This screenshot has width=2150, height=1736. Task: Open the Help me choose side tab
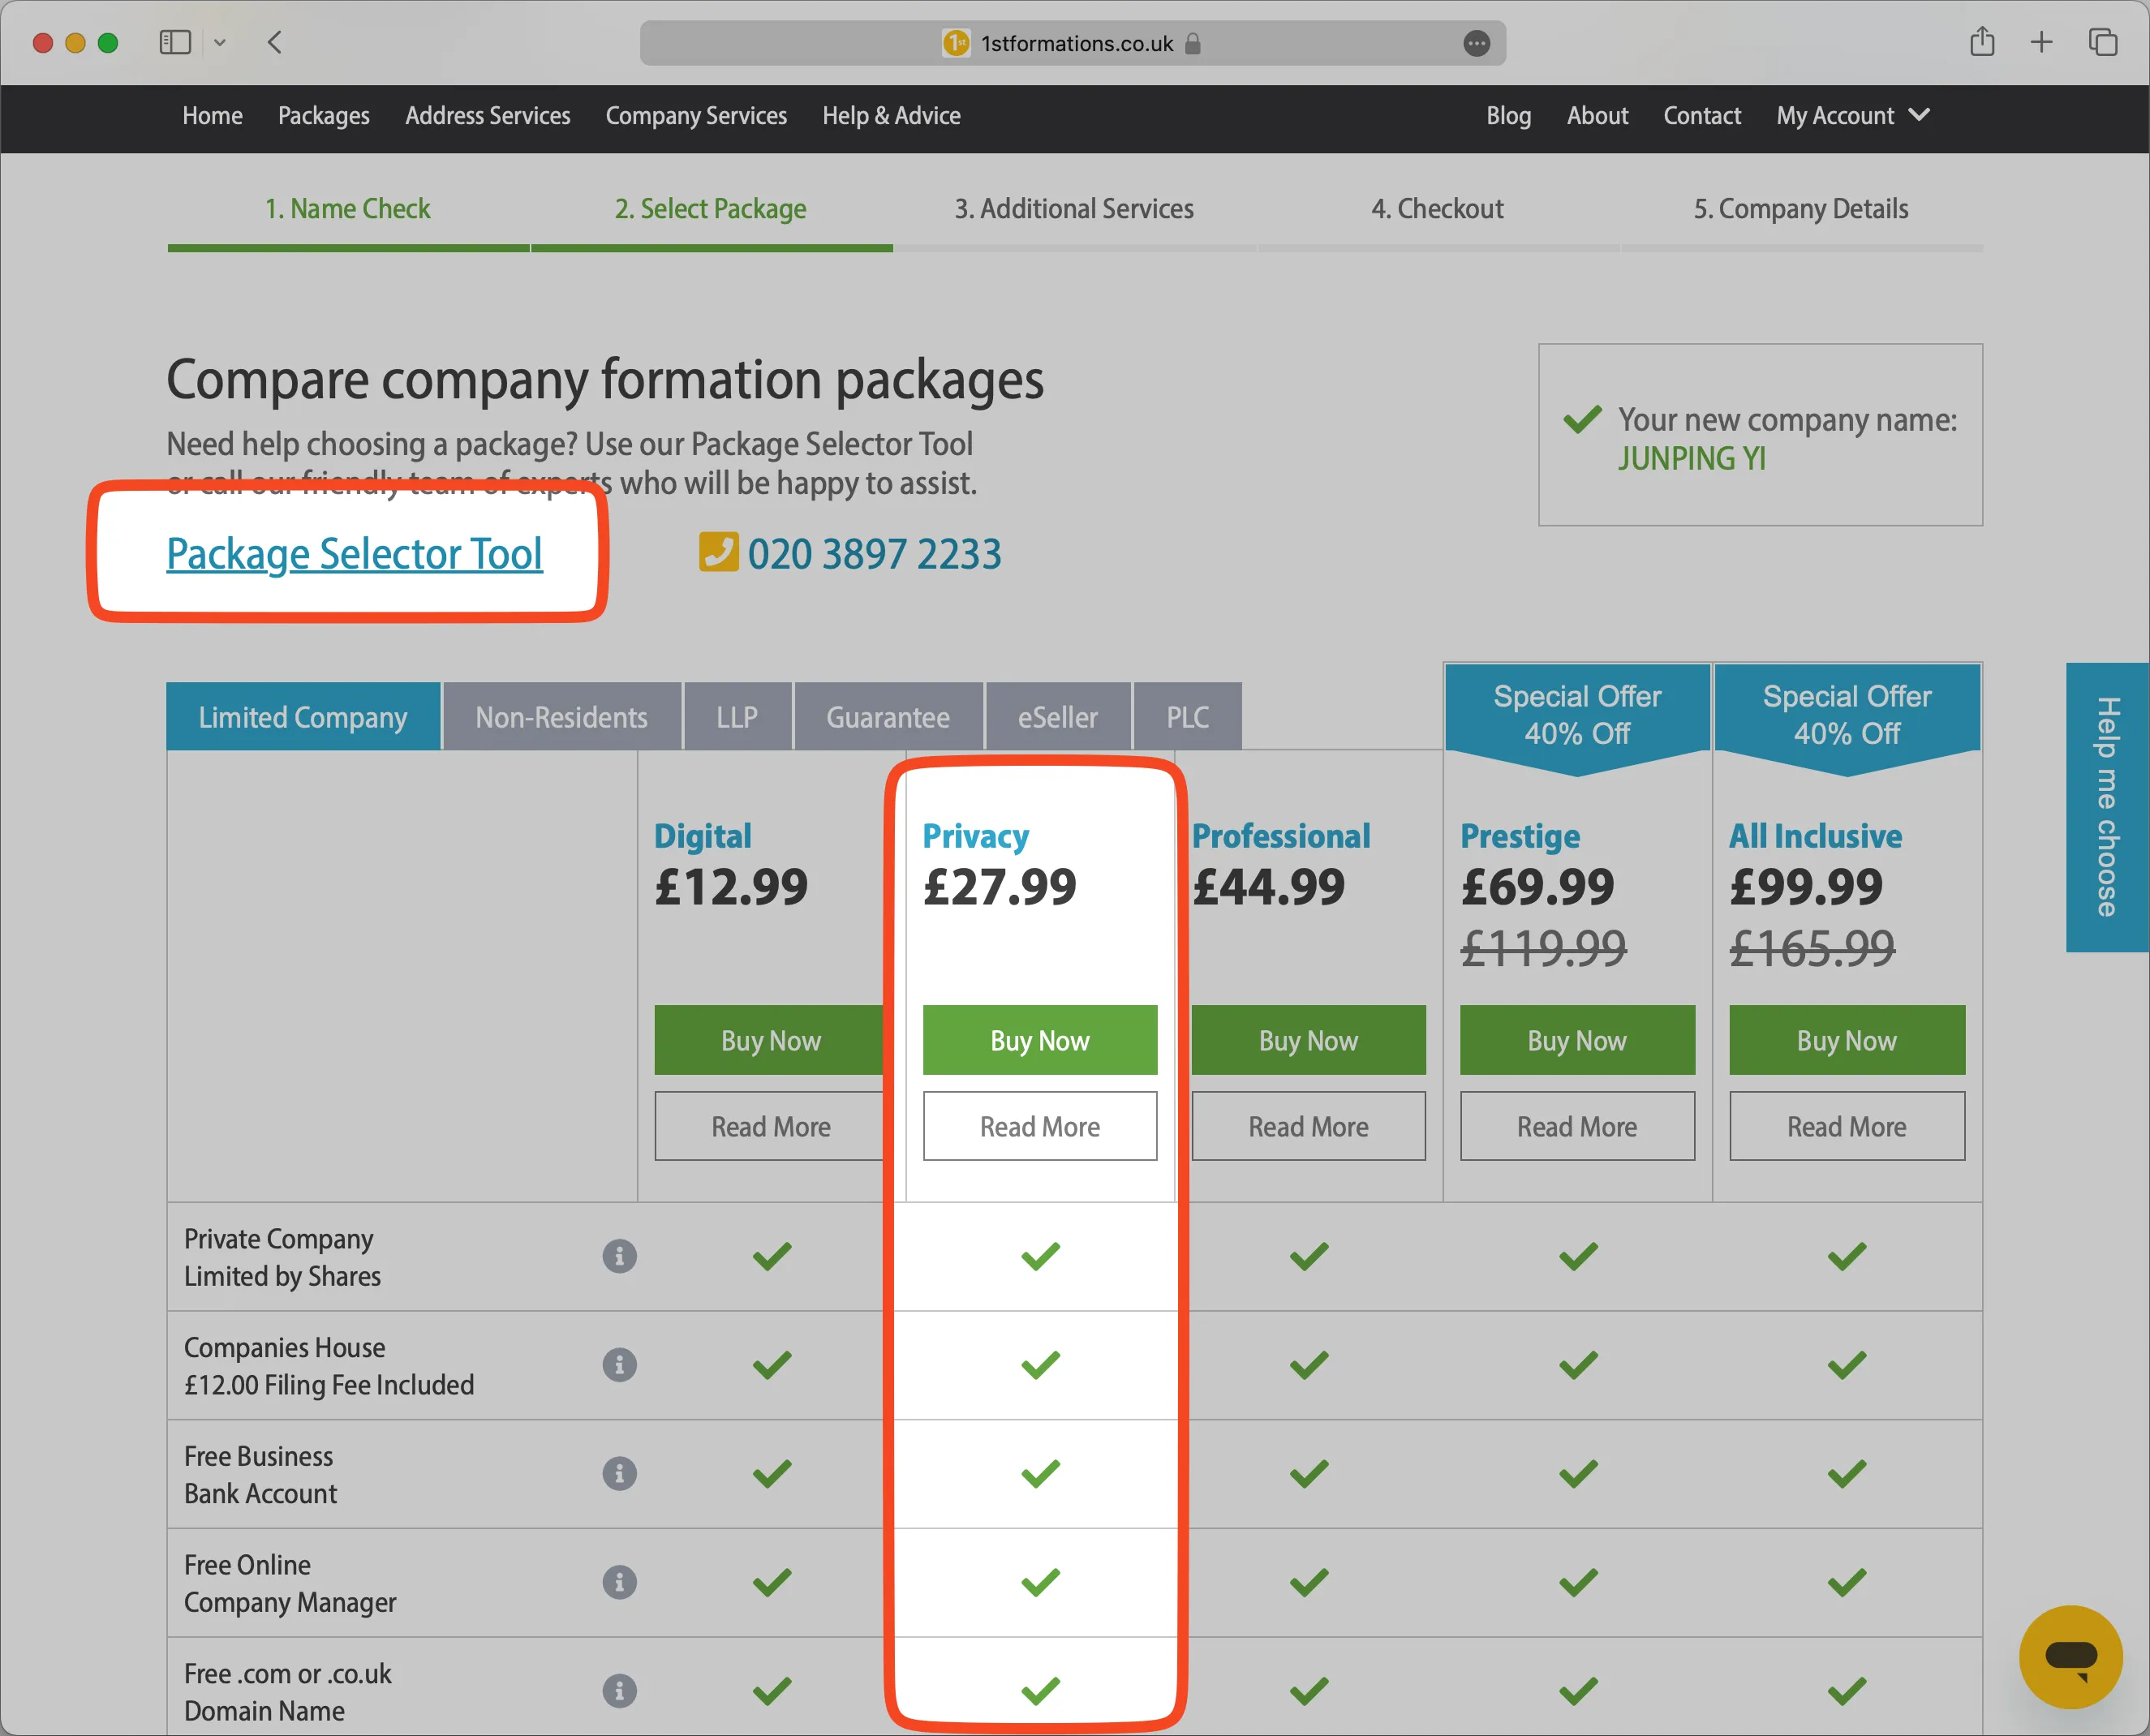tap(2106, 807)
